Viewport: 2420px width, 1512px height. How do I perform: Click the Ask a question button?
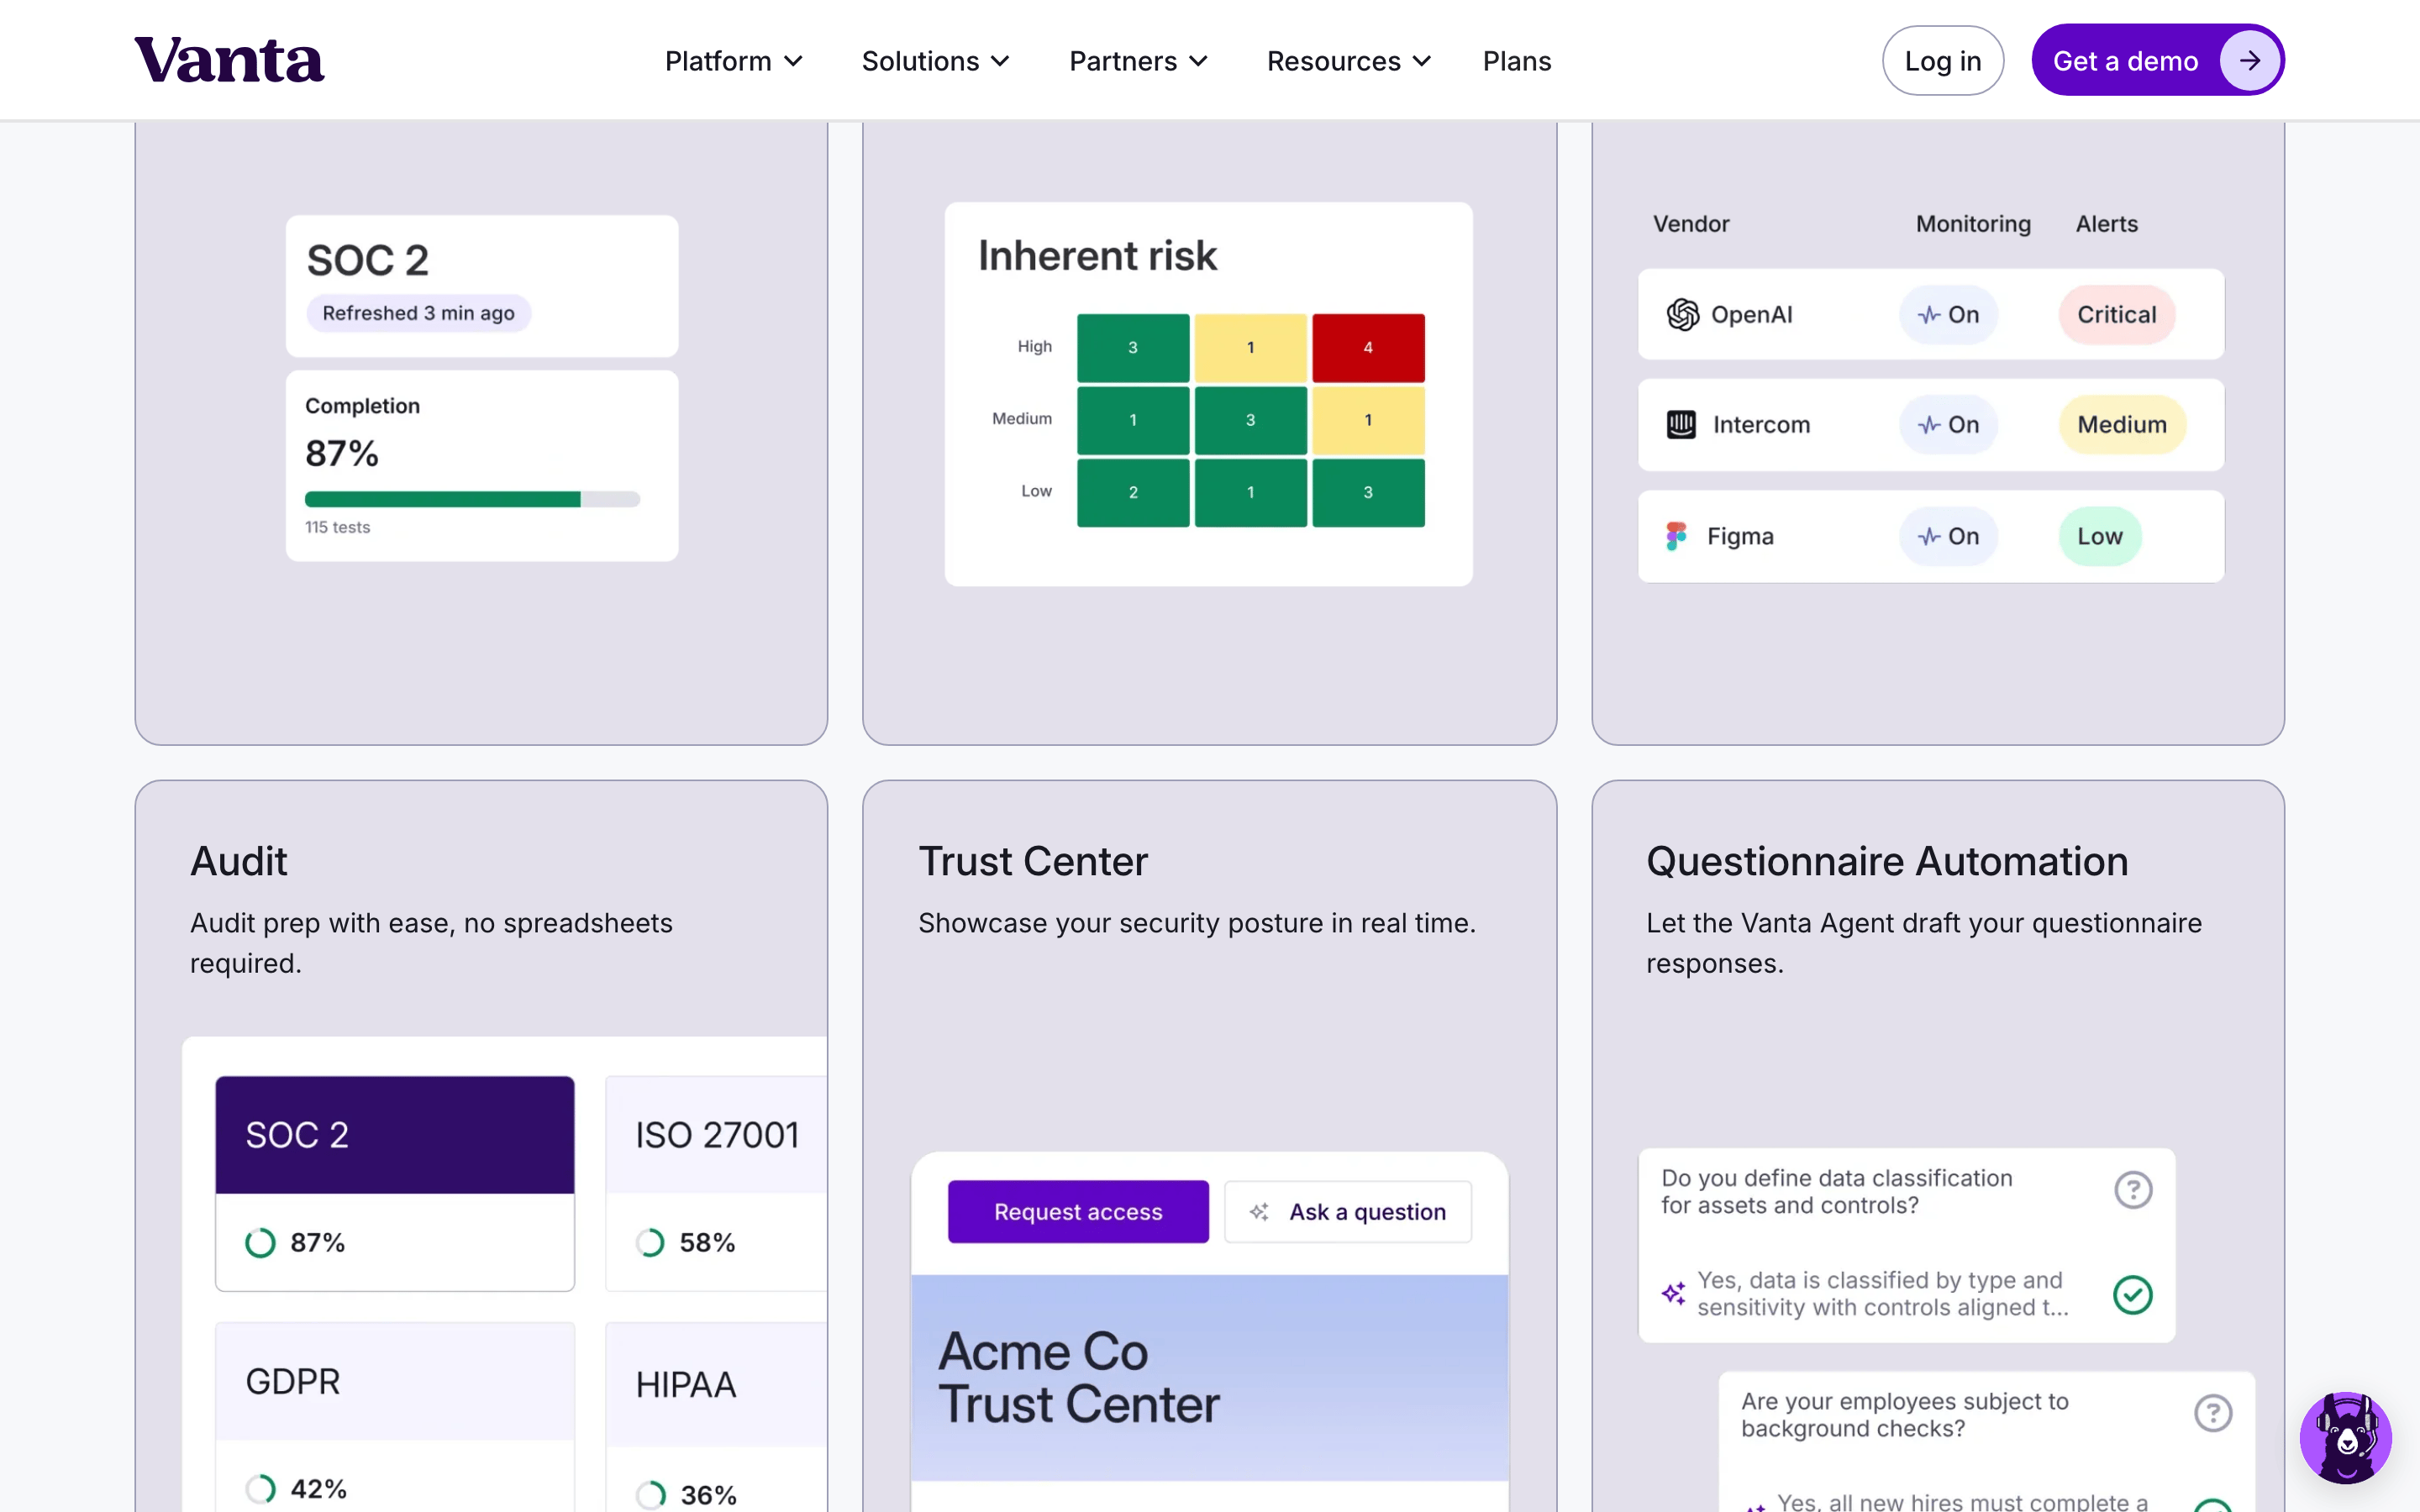coord(1348,1212)
